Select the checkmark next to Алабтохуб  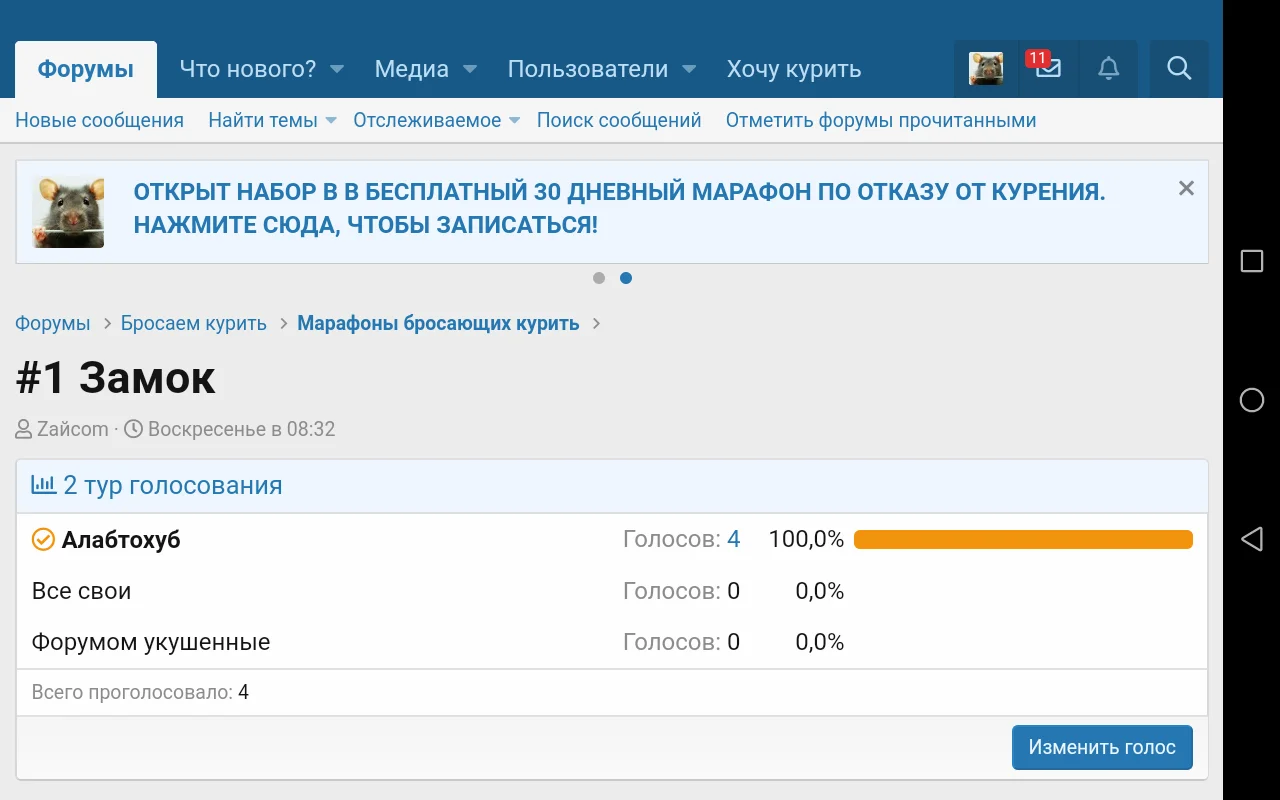click(42, 538)
